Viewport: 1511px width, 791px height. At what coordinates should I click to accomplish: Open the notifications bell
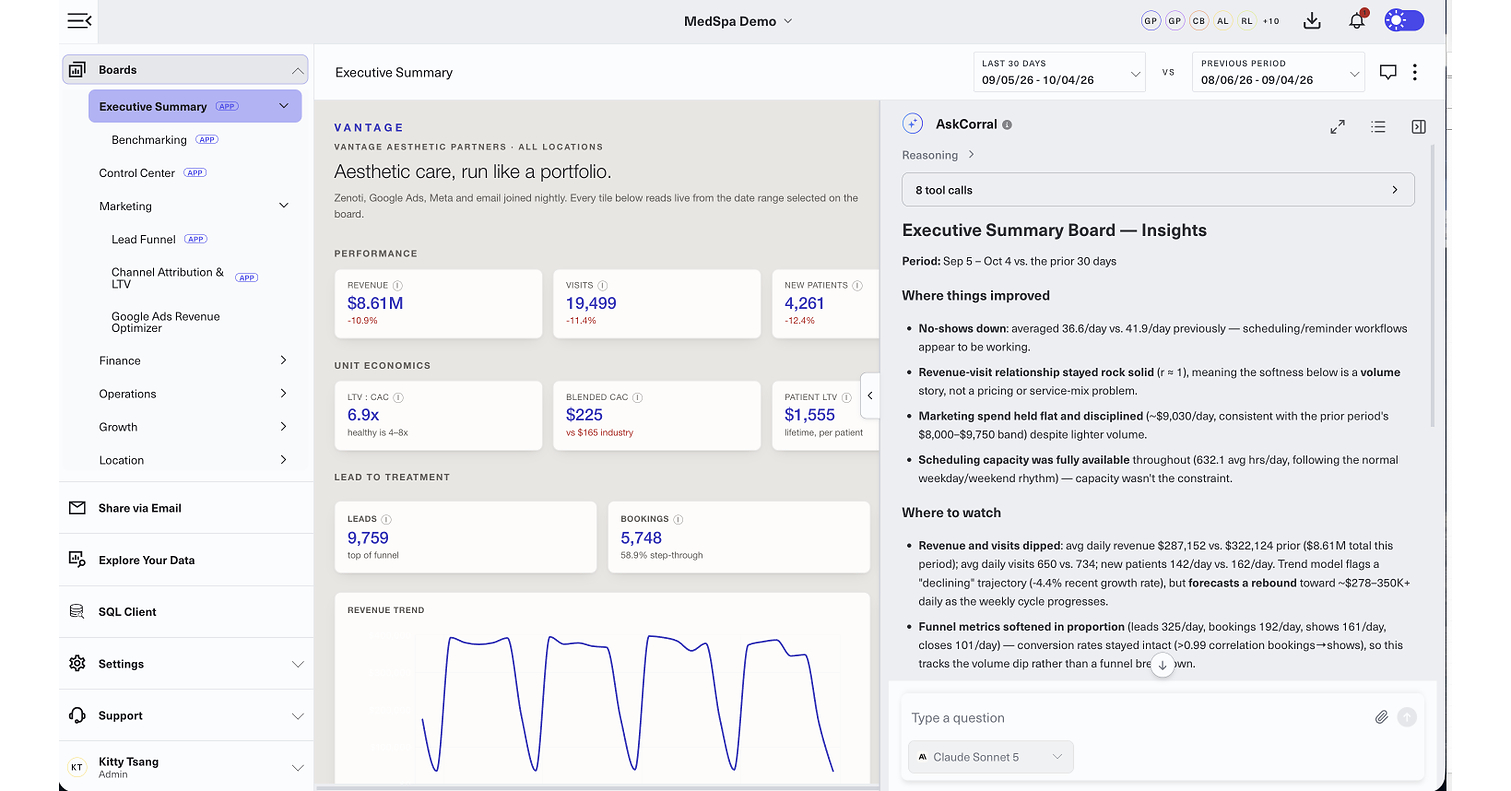click(1357, 21)
